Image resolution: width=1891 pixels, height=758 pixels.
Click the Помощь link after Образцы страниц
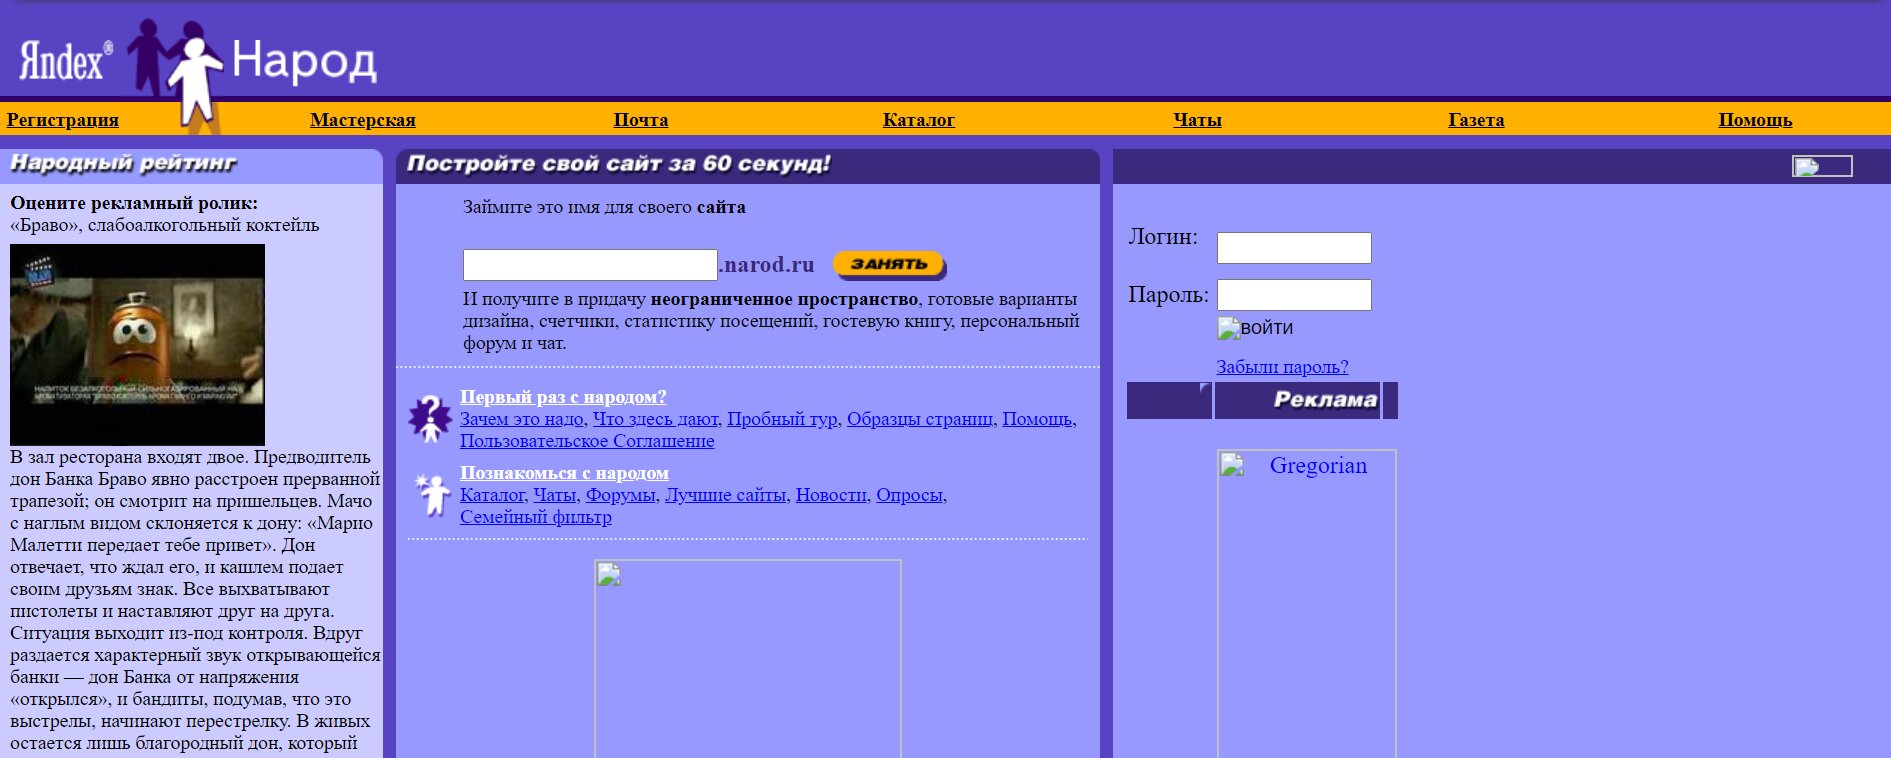[1037, 419]
